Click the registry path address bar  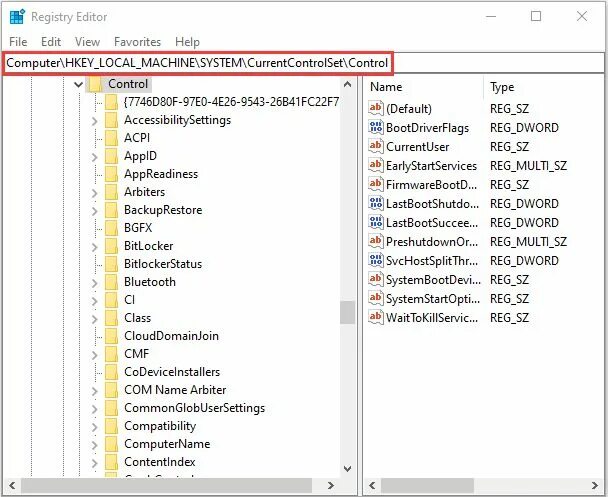tap(302, 63)
